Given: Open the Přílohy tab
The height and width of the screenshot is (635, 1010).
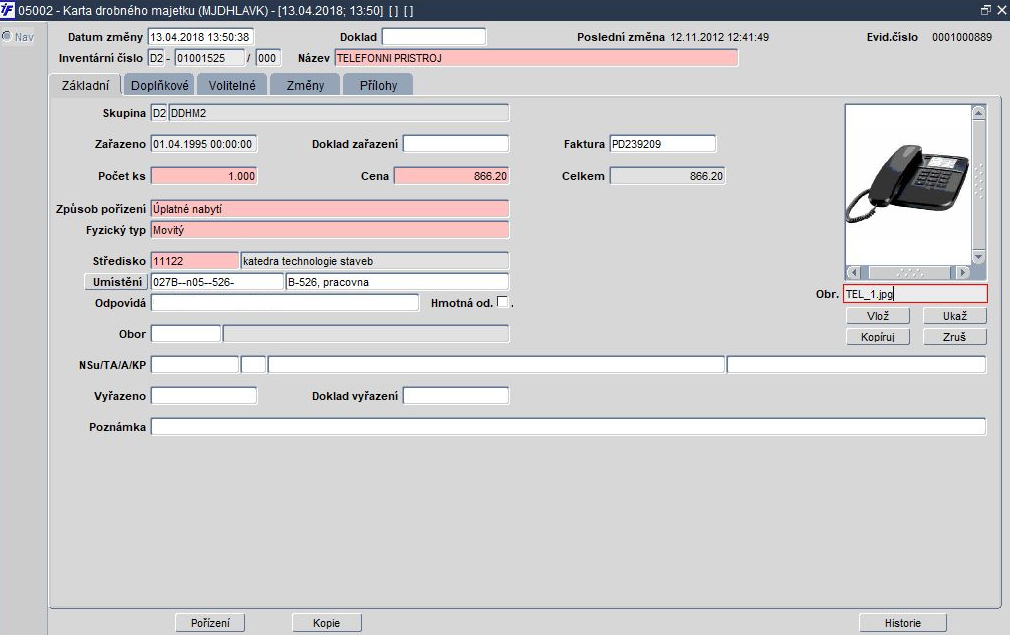Looking at the screenshot, I should tap(378, 85).
